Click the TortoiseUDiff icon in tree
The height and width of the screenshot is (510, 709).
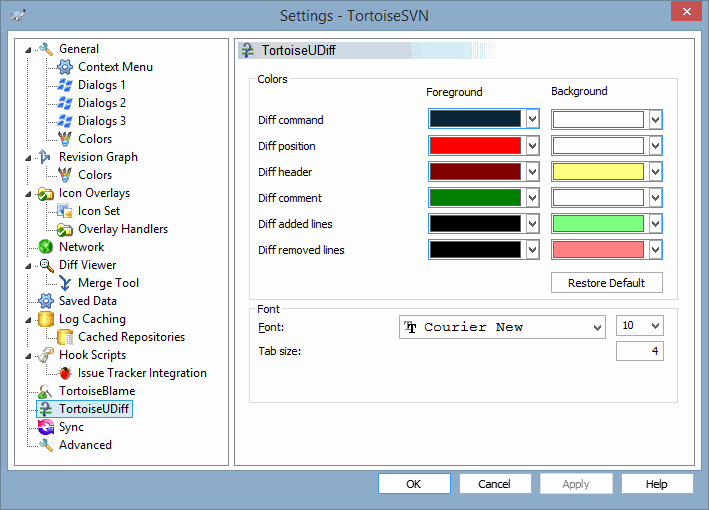click(46, 409)
